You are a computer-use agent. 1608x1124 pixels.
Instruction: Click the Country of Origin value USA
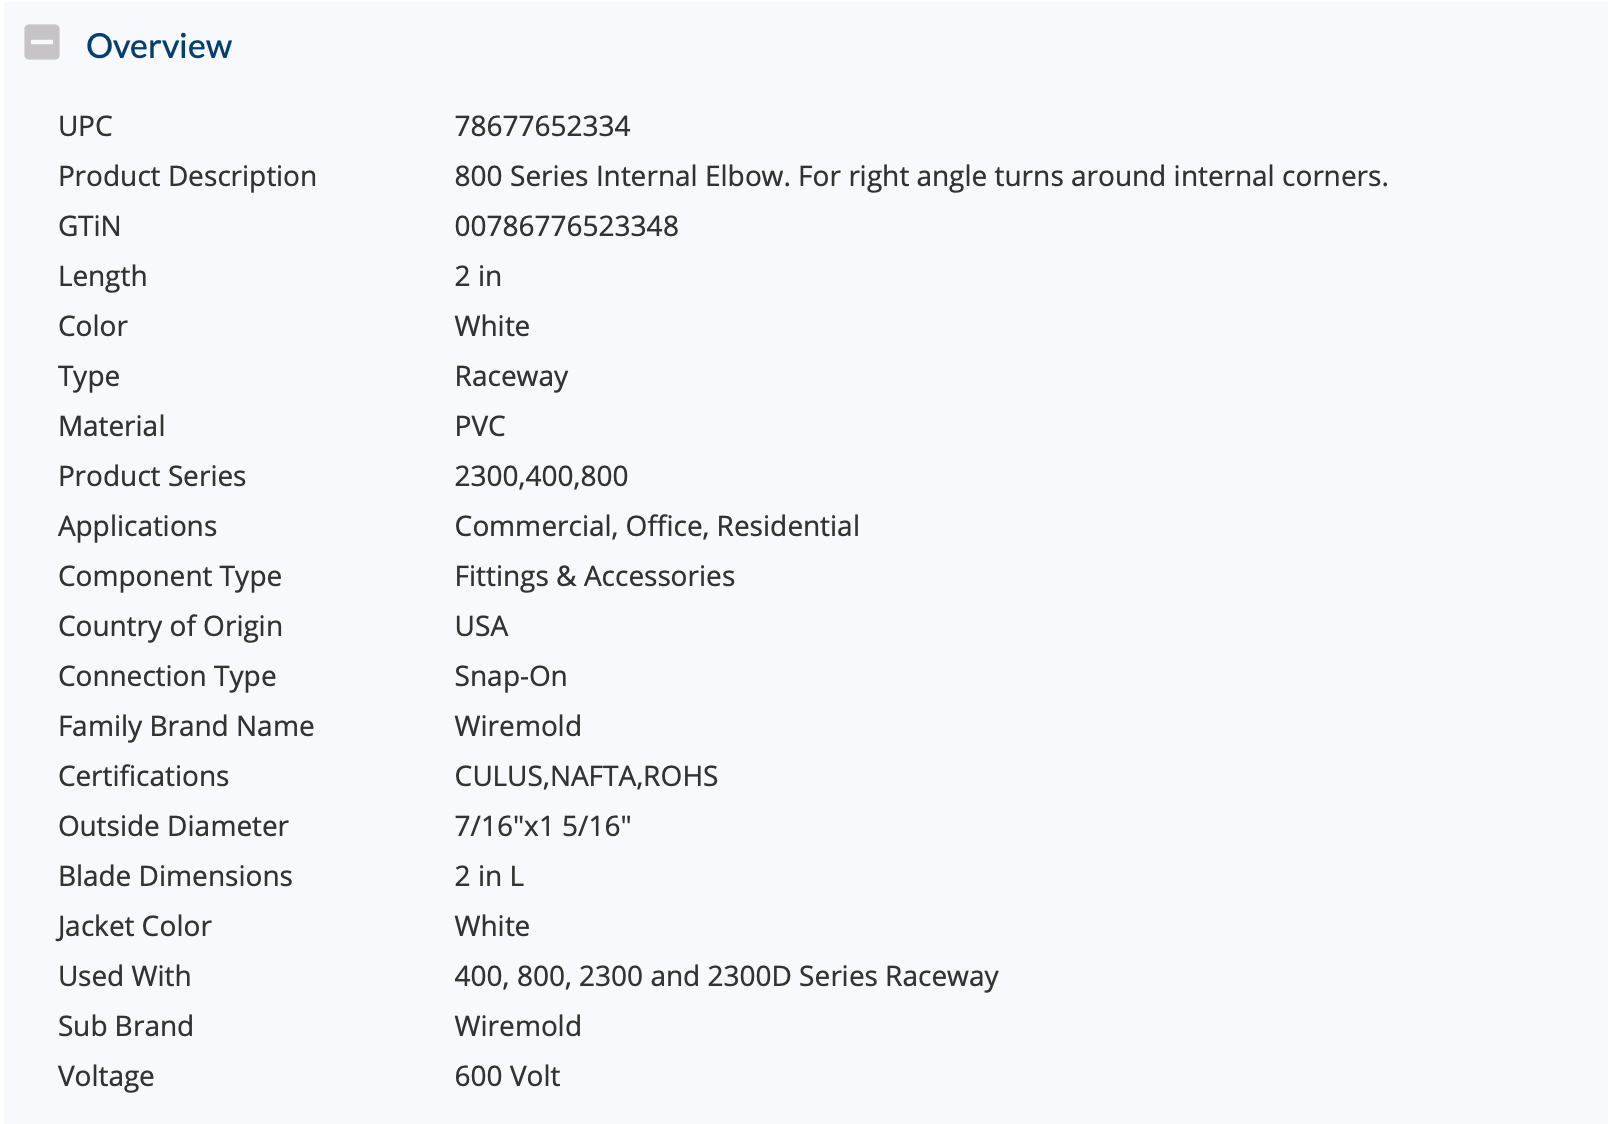click(x=481, y=626)
